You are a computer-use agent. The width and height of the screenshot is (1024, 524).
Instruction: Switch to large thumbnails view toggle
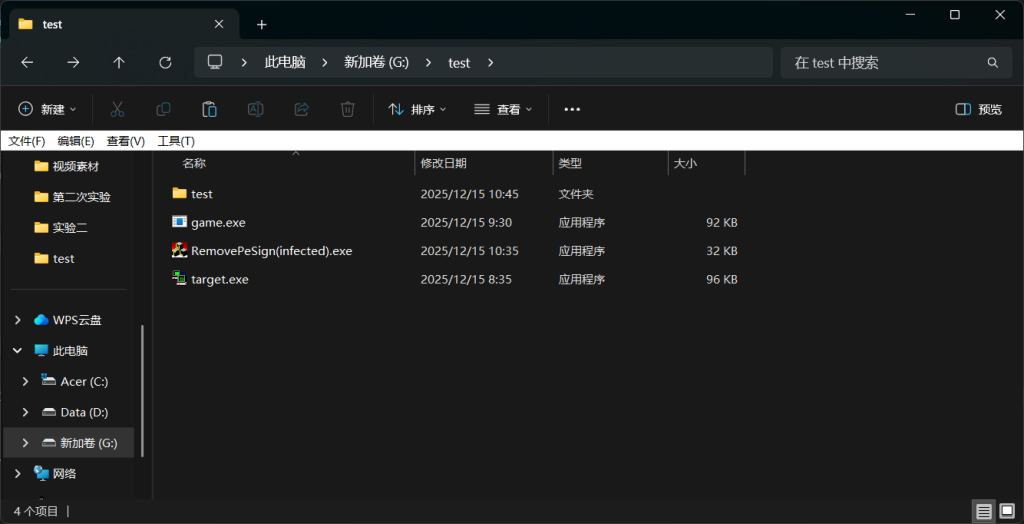(1006, 511)
